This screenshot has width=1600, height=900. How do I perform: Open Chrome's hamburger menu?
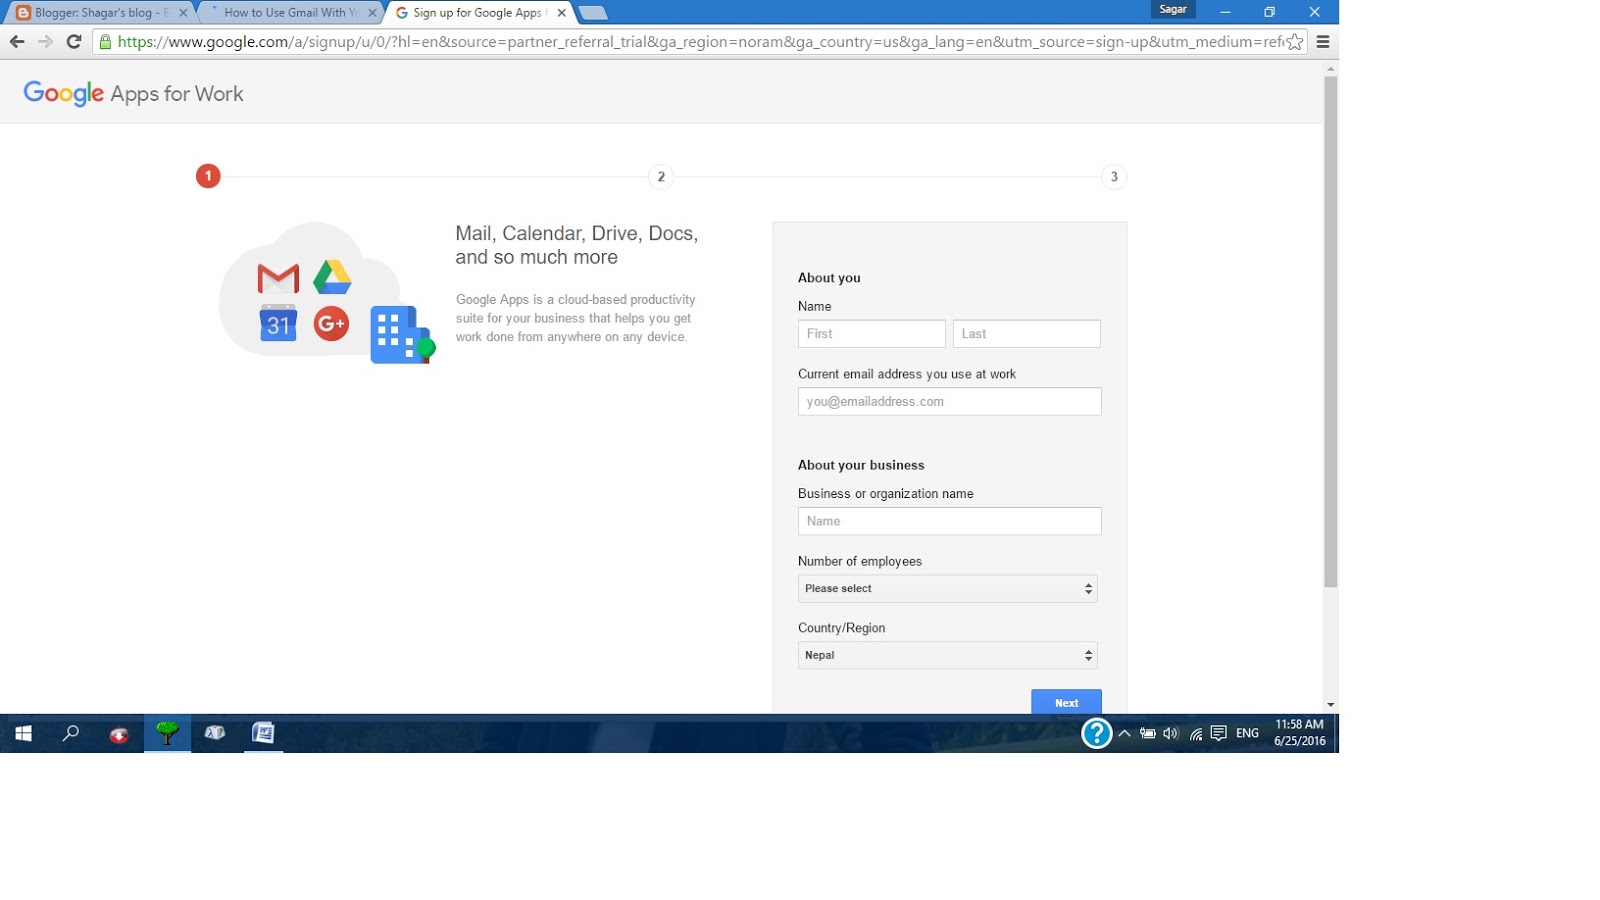tap(1322, 41)
